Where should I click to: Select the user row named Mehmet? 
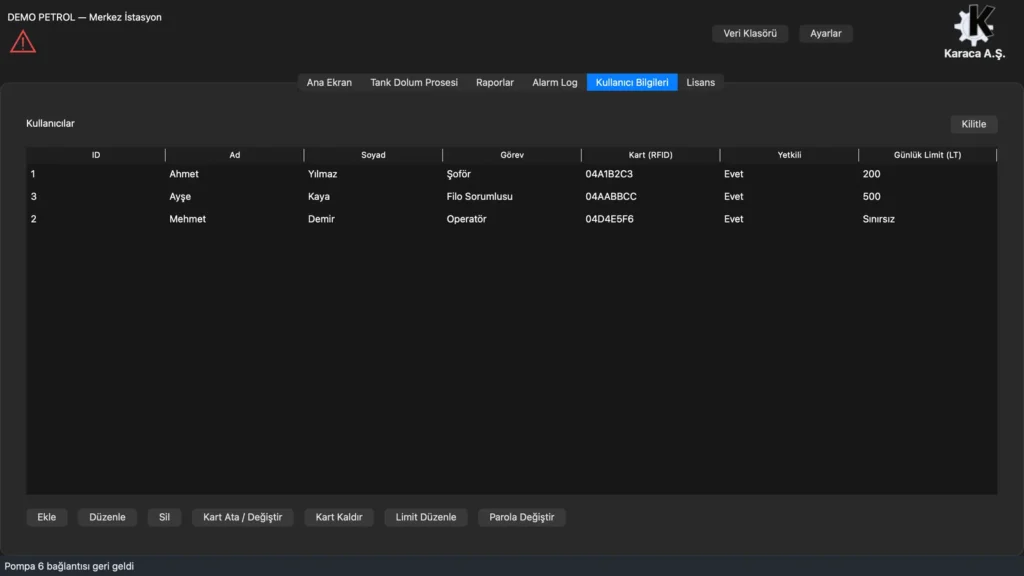click(511, 219)
